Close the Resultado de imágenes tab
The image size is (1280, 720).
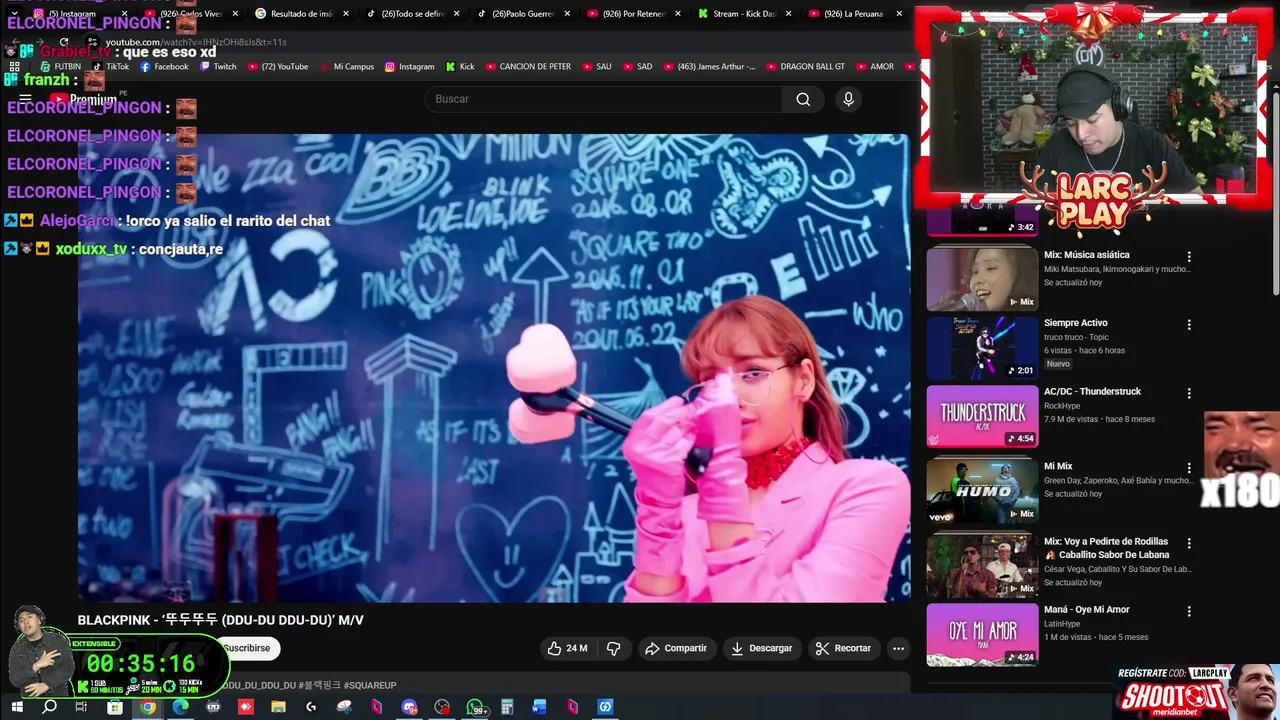(x=346, y=14)
